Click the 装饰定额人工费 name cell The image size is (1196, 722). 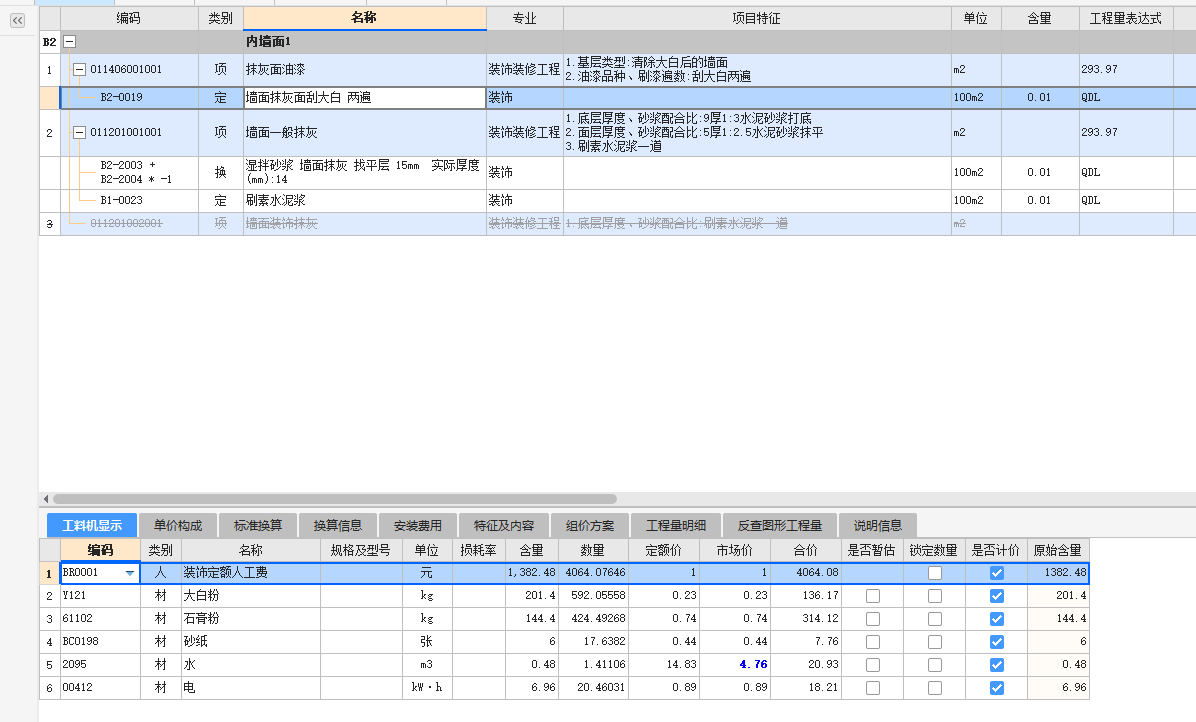click(x=251, y=573)
